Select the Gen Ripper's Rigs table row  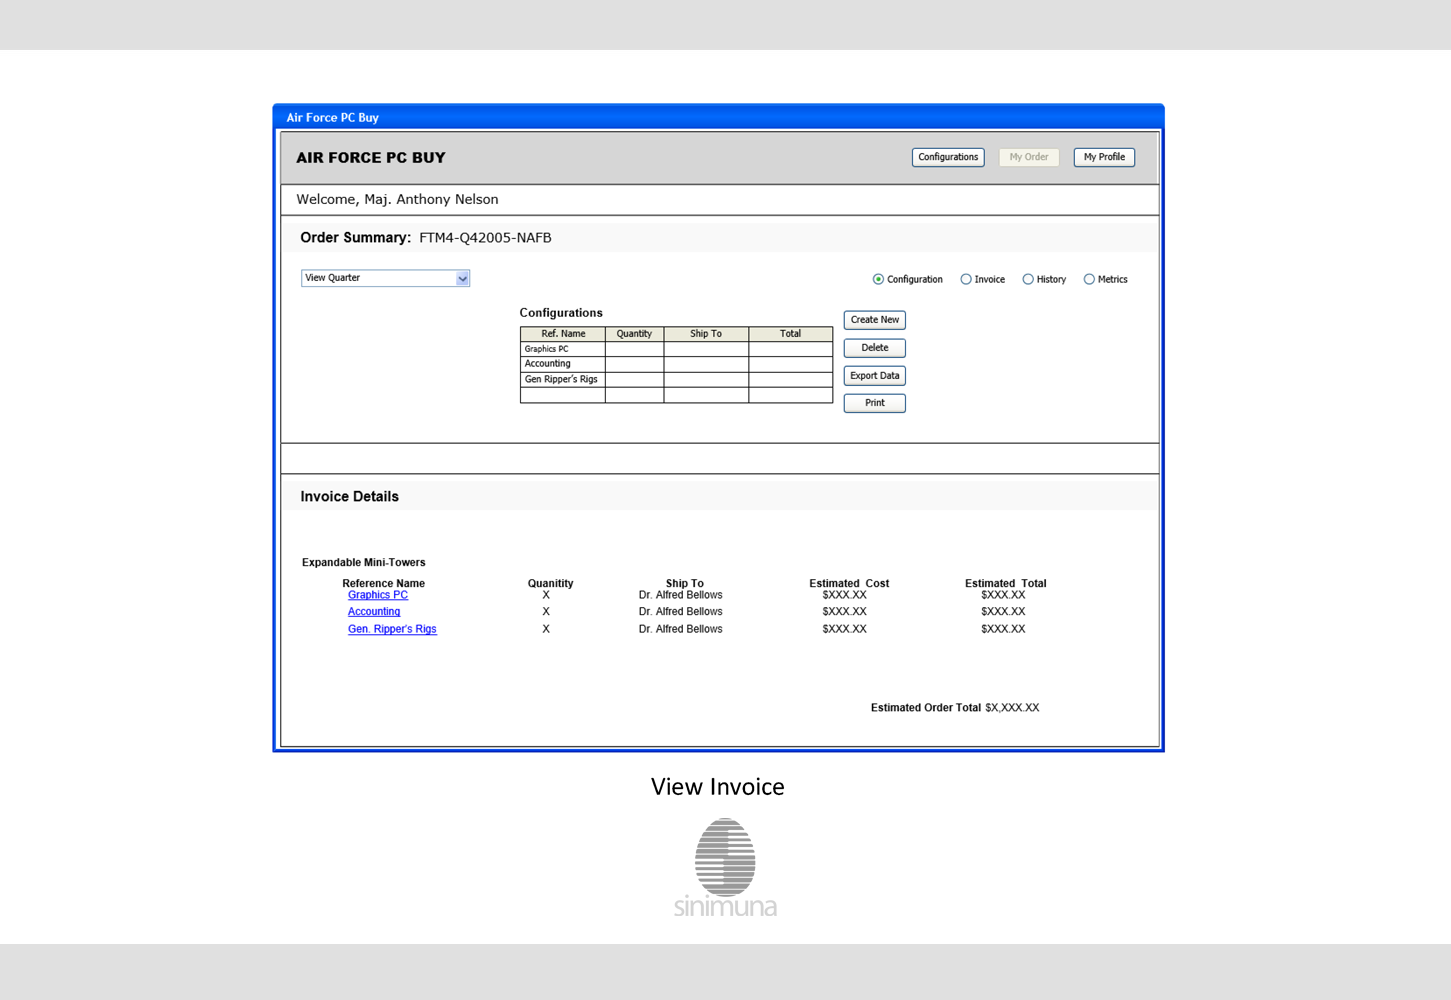click(x=677, y=380)
